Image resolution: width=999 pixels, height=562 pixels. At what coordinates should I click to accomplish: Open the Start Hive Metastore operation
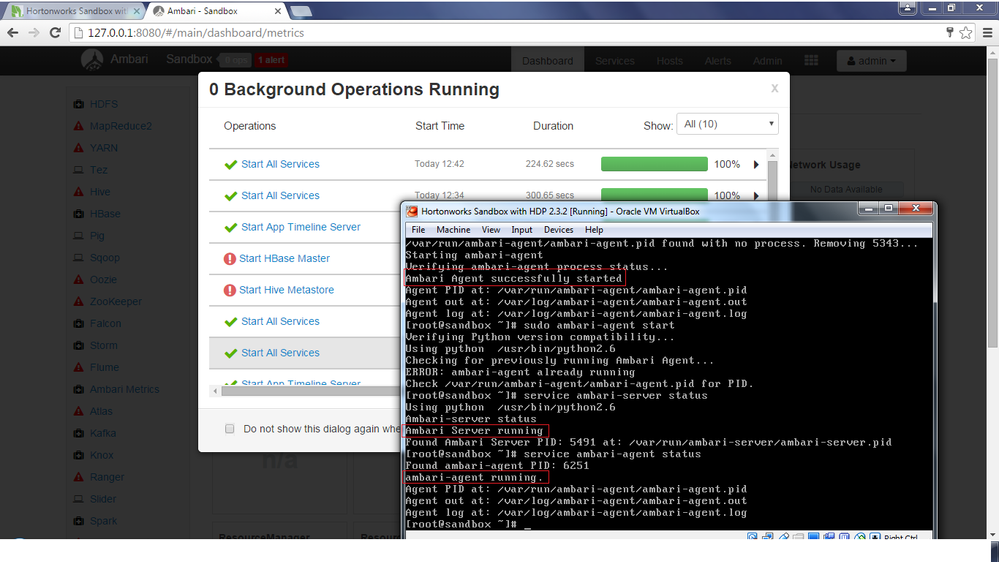(x=286, y=290)
